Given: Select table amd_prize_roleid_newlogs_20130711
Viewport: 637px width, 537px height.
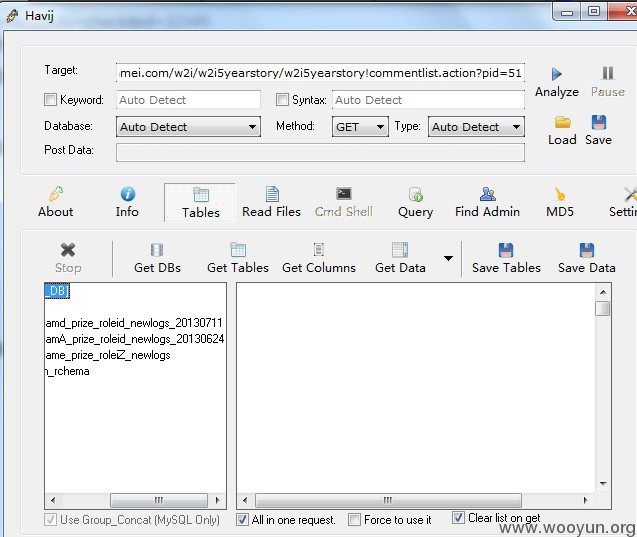Looking at the screenshot, I should point(134,323).
